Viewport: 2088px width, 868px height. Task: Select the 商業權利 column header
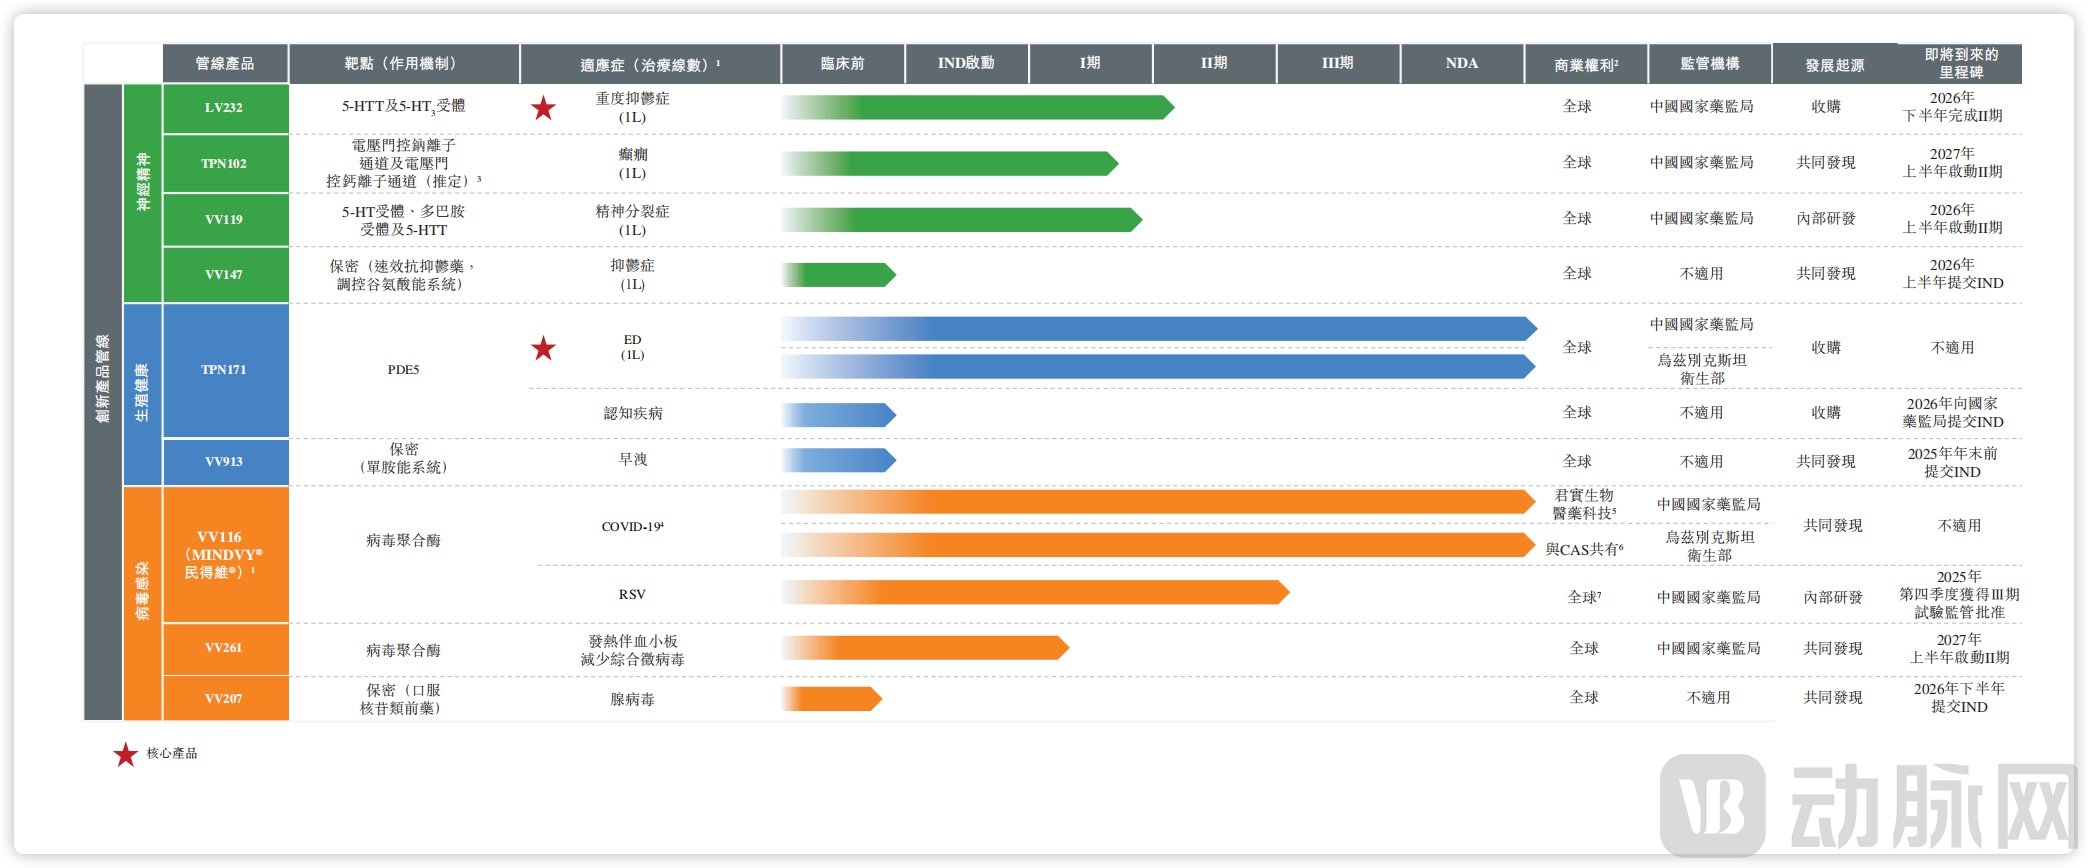1586,64
